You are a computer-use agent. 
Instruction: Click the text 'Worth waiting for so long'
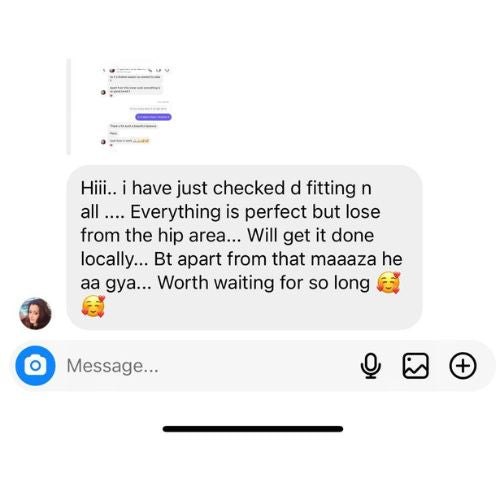click(263, 283)
